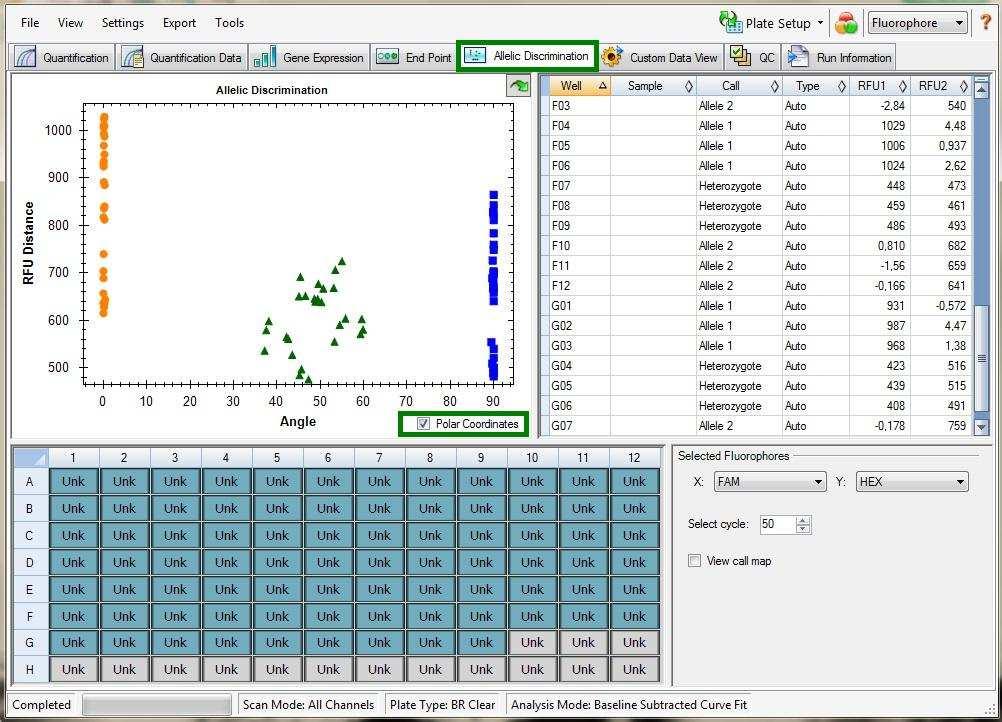Click the QC checkmark icon
The height and width of the screenshot is (722, 1002).
(x=740, y=56)
